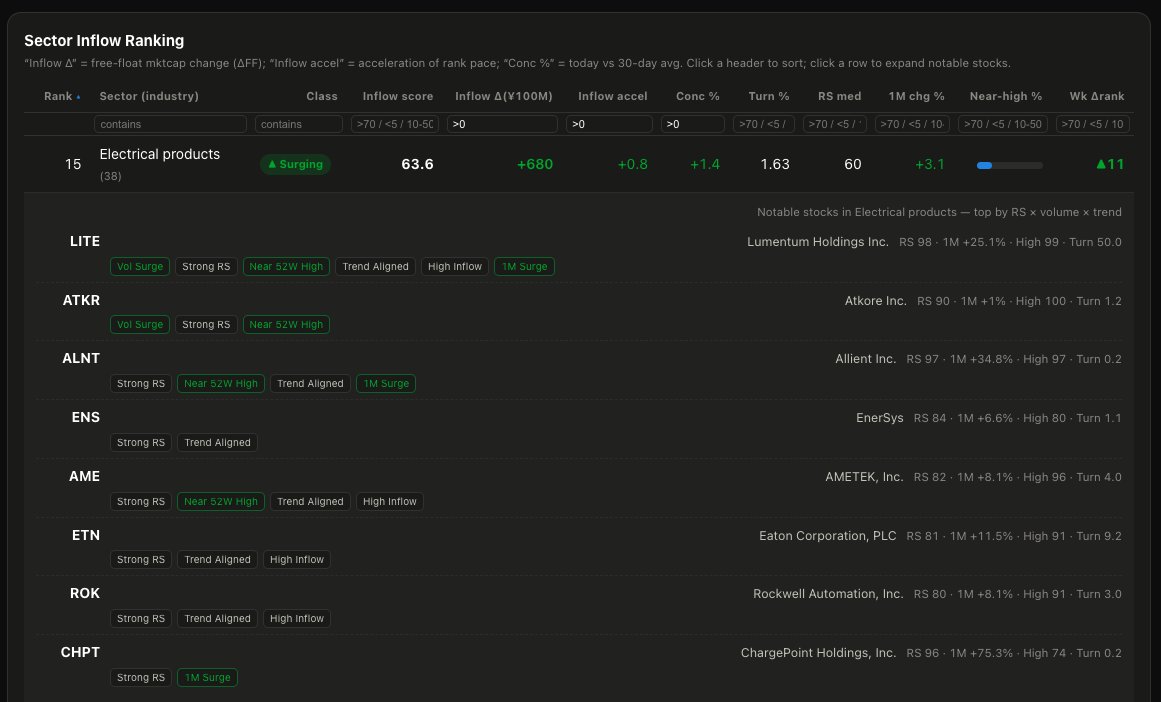Sort by Wk Δrank header
This screenshot has width=1161, height=702.
coord(1097,96)
